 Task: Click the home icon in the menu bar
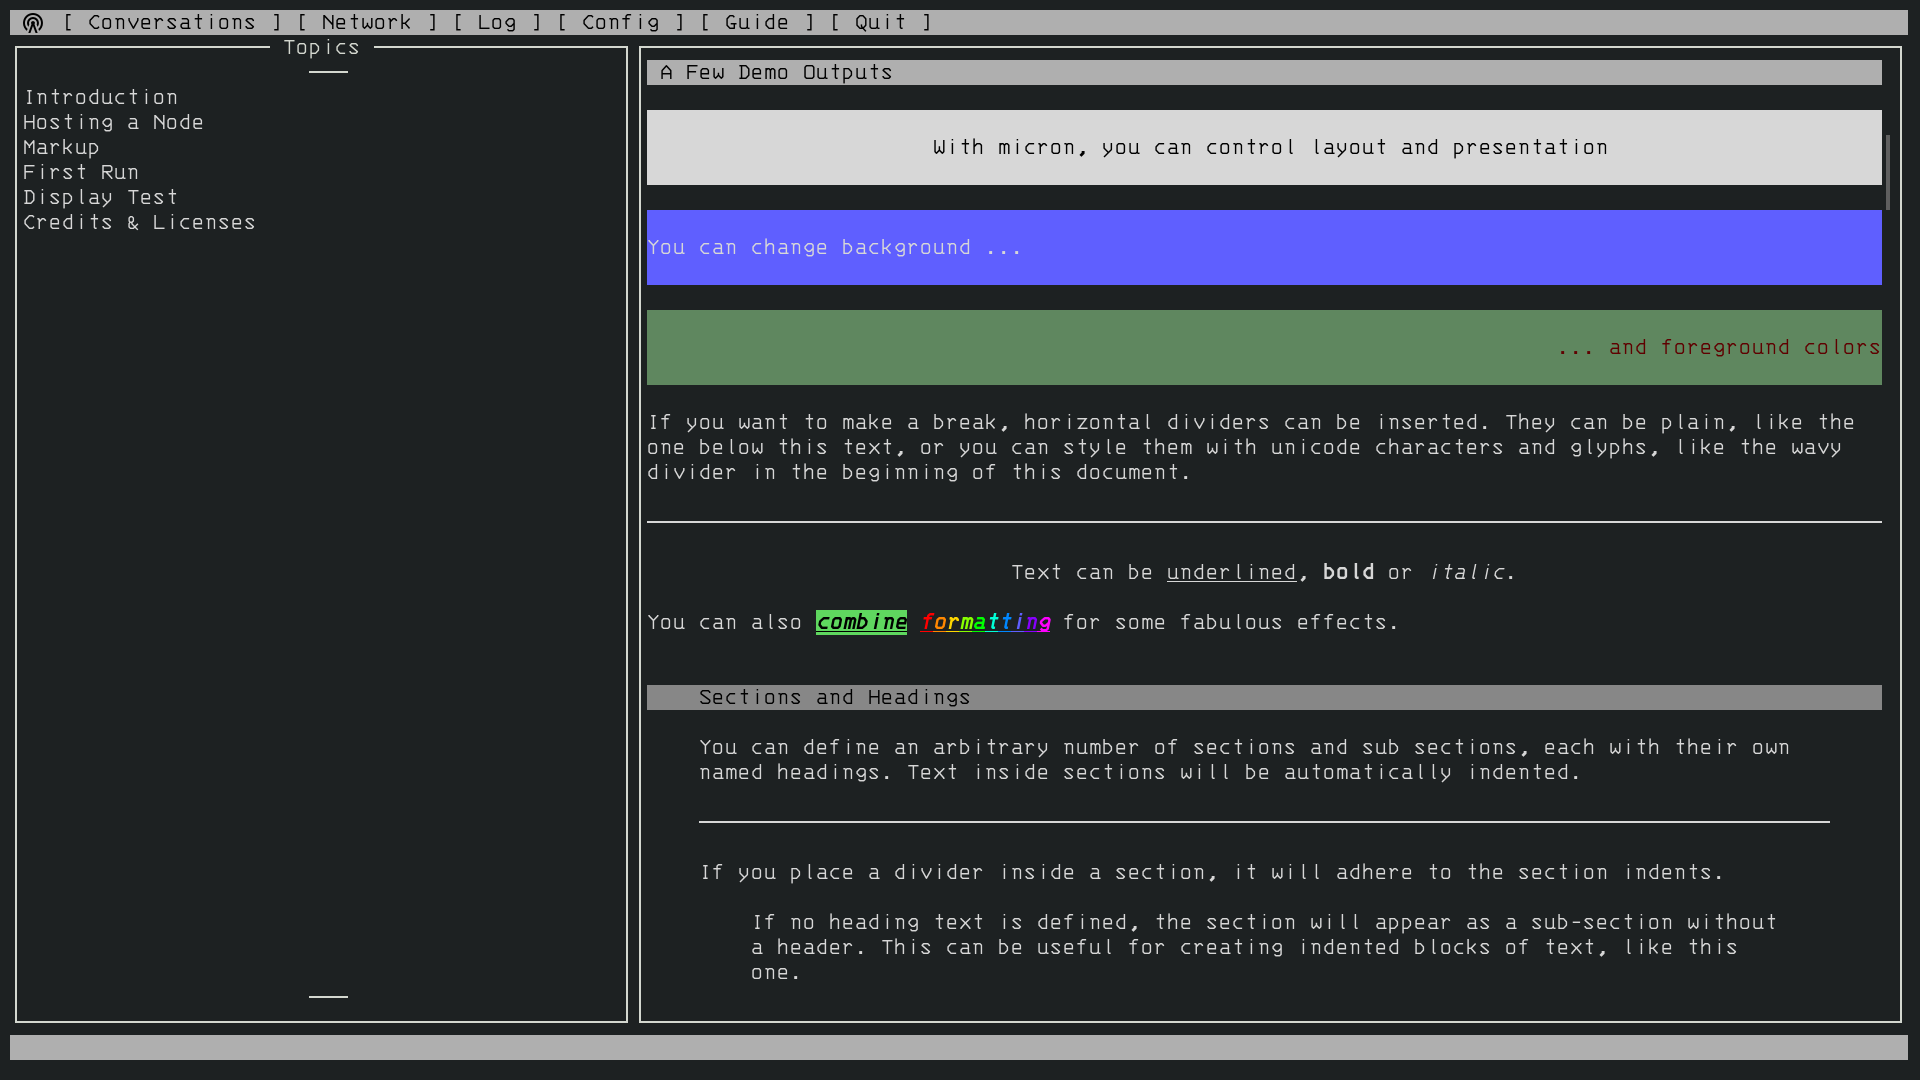point(32,22)
